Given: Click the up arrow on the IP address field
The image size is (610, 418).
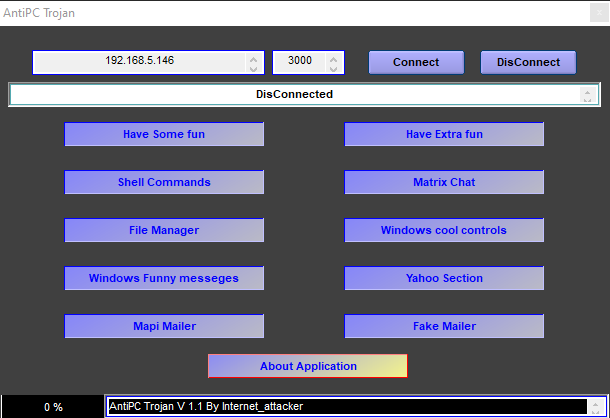Looking at the screenshot, I should pyautogui.click(x=253, y=57).
